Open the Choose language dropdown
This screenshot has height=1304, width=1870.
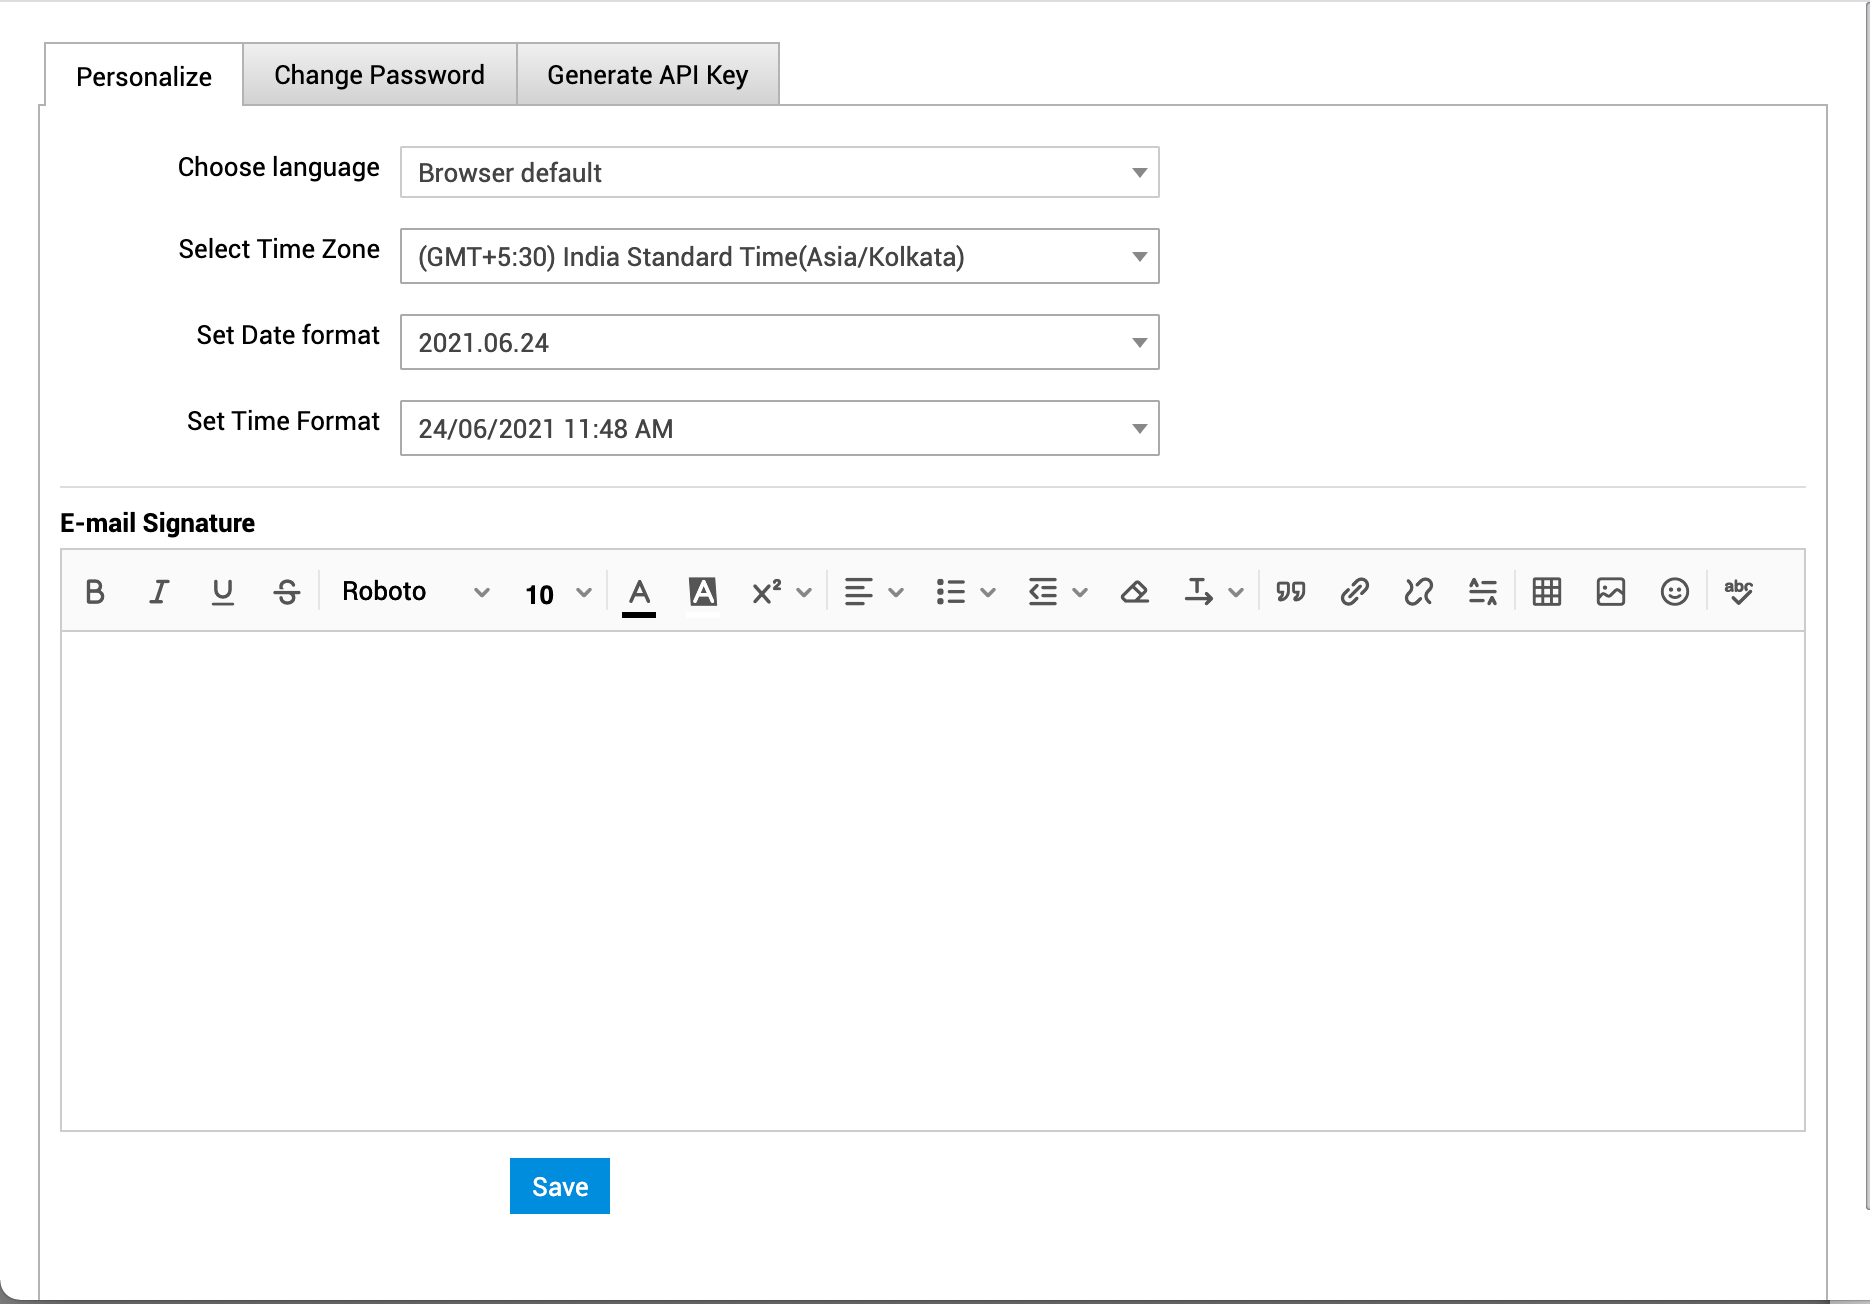pos(779,173)
